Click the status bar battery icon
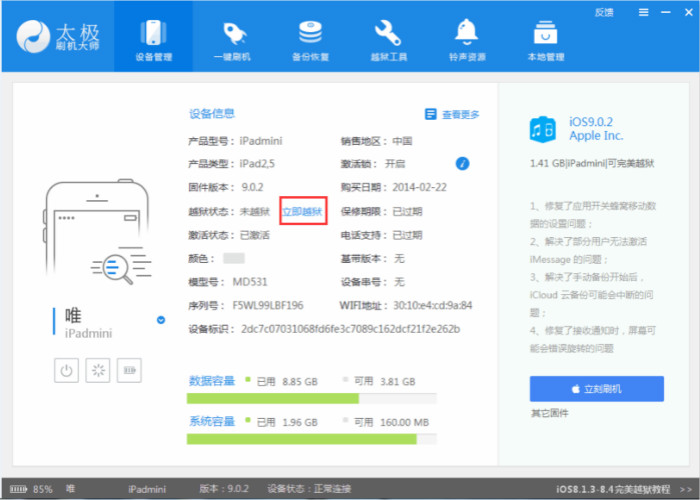This screenshot has height=500, width=700. pos(18,489)
